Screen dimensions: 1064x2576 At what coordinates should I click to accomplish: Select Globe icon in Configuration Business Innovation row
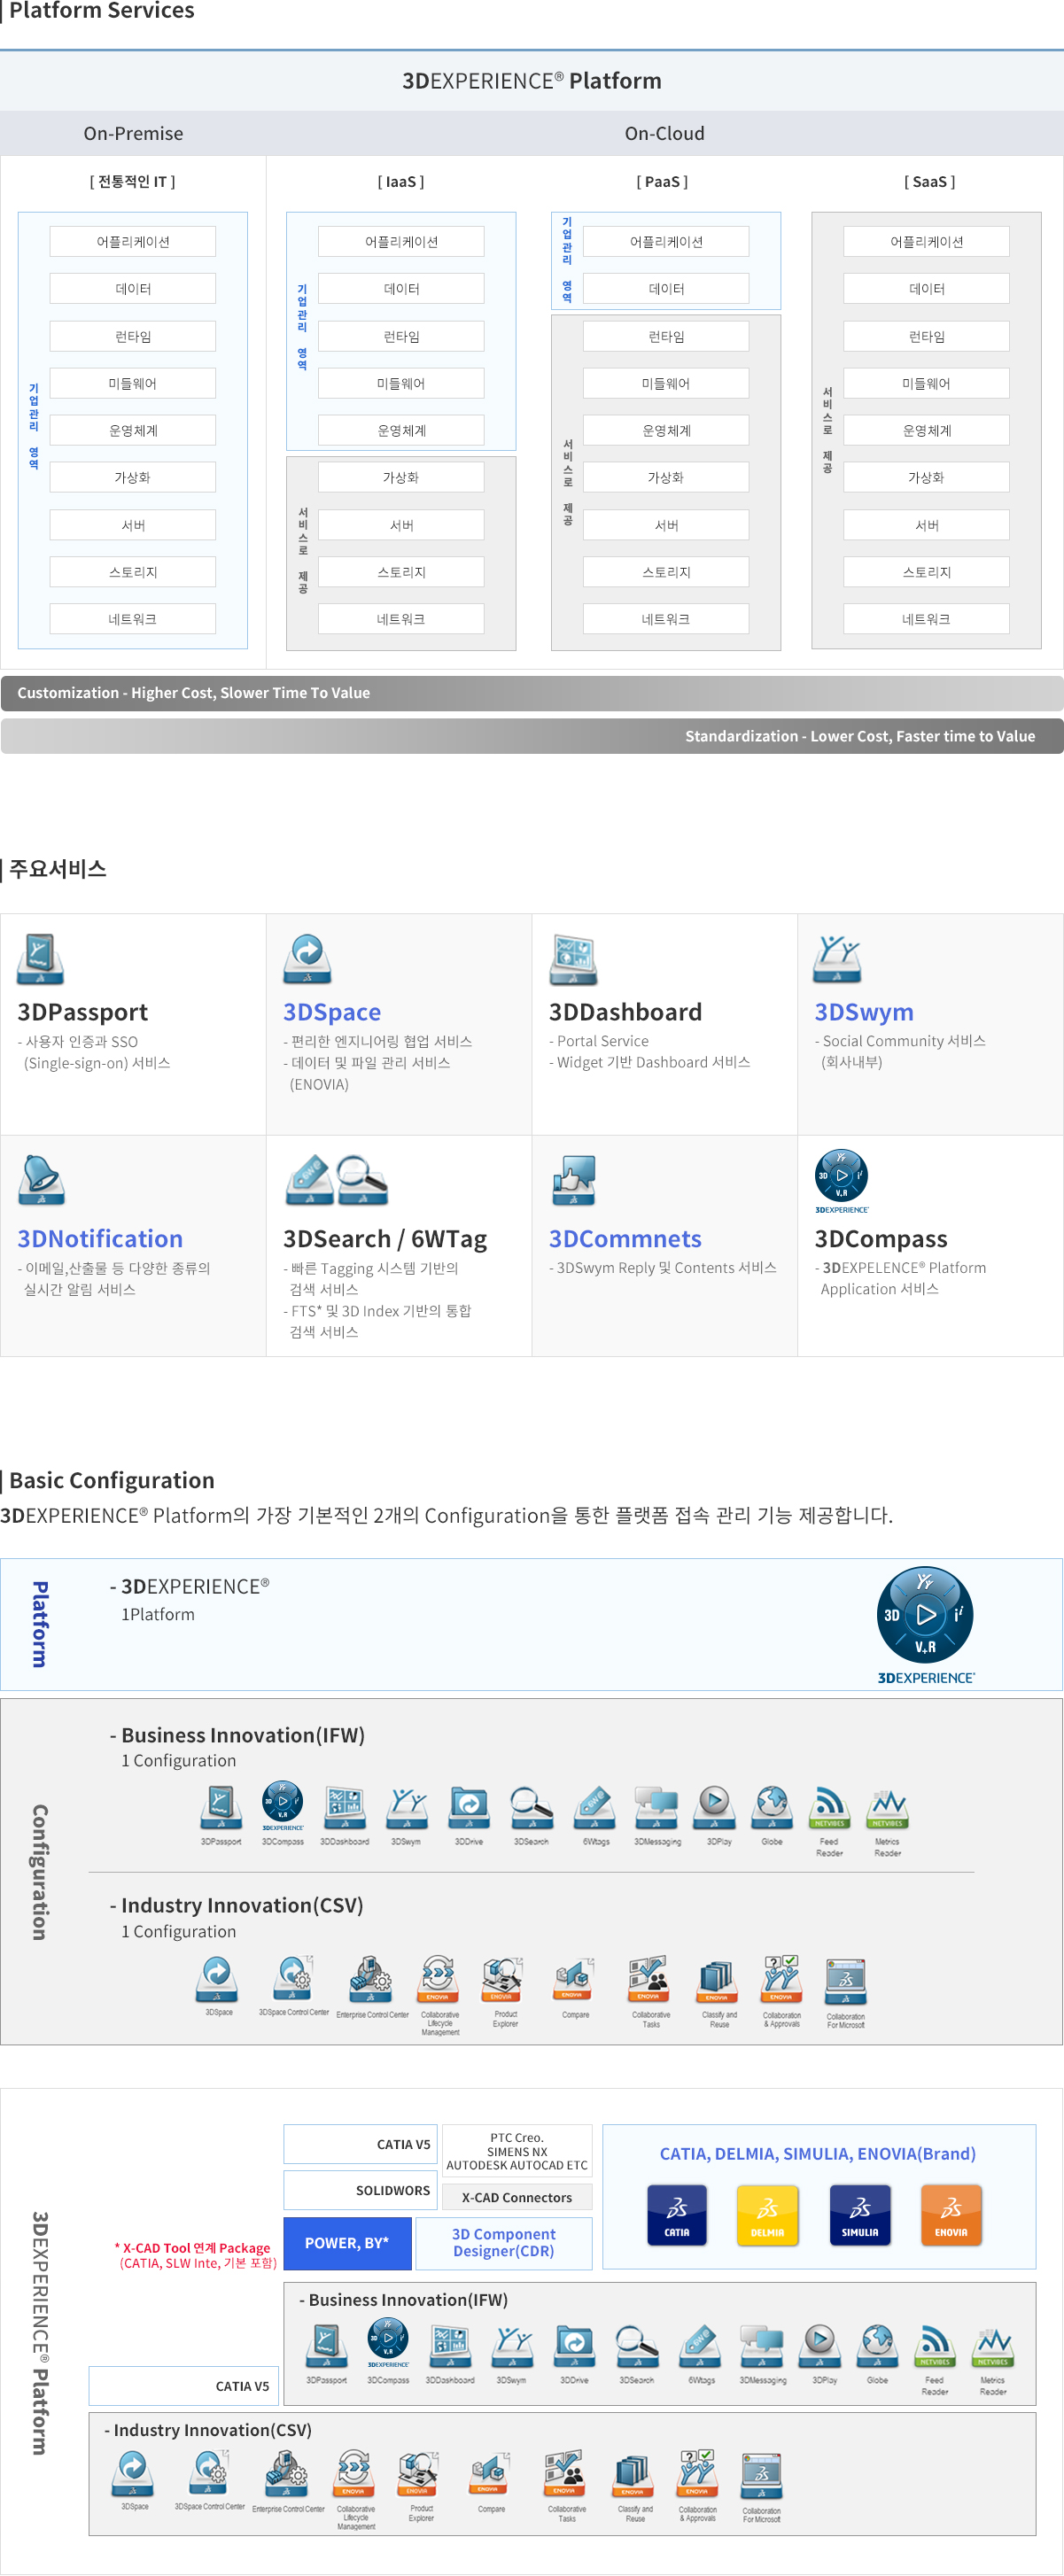pos(772,1807)
